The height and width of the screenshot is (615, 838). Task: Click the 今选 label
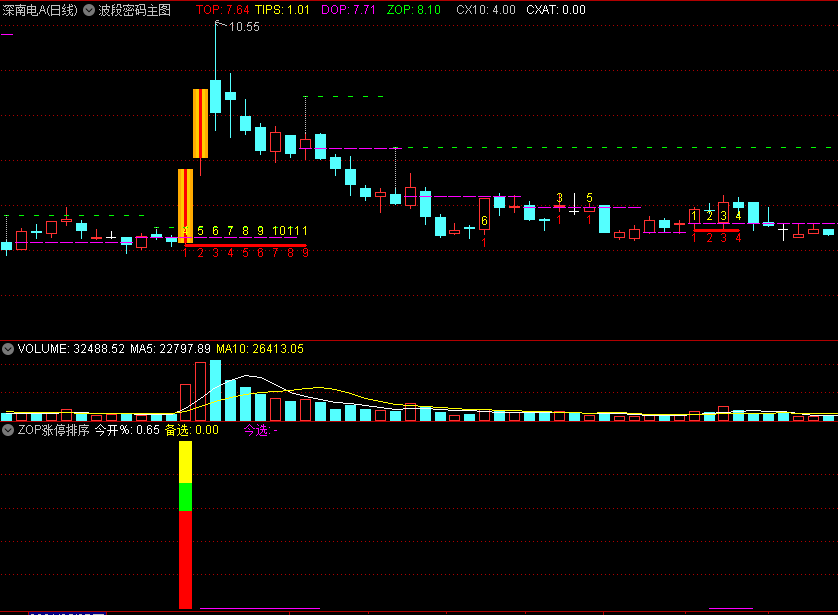(260, 430)
